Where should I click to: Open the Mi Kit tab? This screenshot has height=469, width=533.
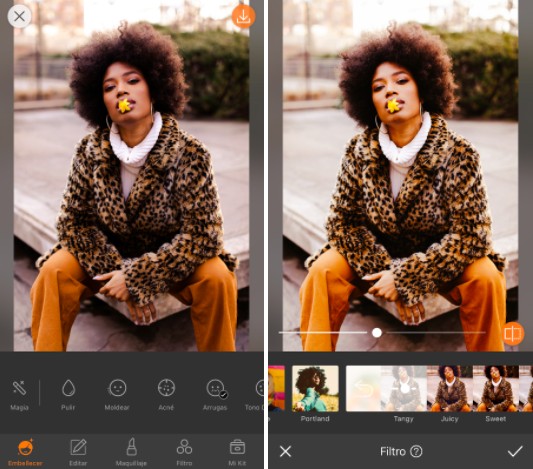tap(237, 452)
